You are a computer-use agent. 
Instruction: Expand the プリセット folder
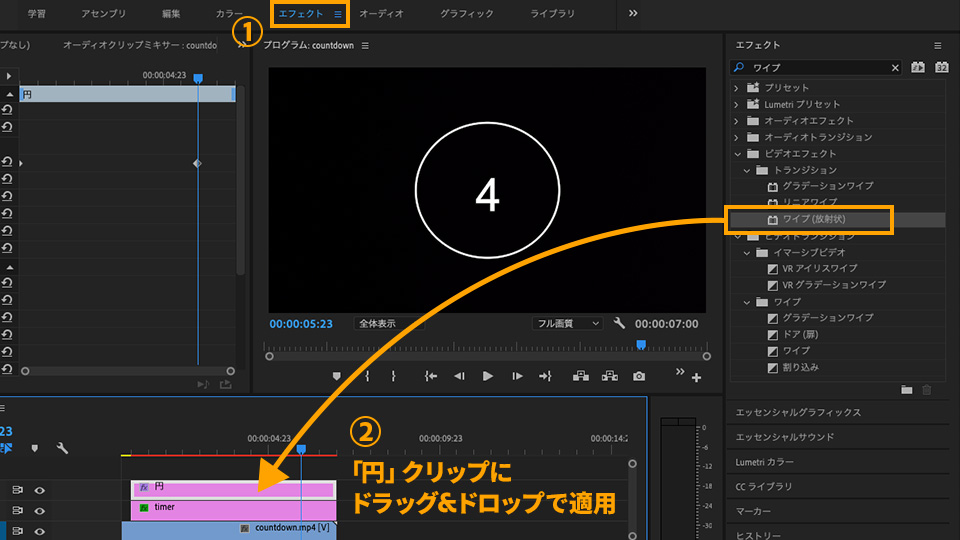click(x=737, y=88)
